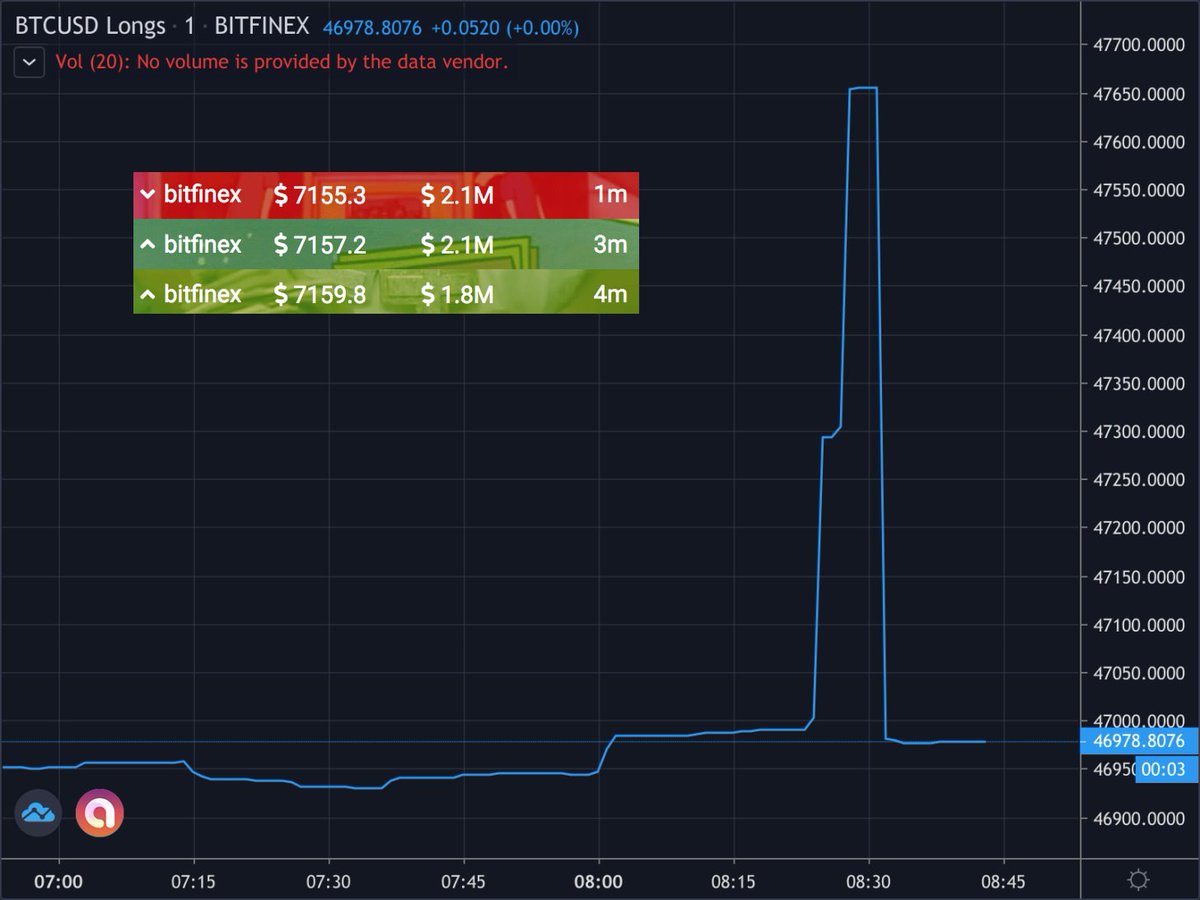
Task: Collapse the Vol (20) indicator legend chevron
Action: (29, 62)
